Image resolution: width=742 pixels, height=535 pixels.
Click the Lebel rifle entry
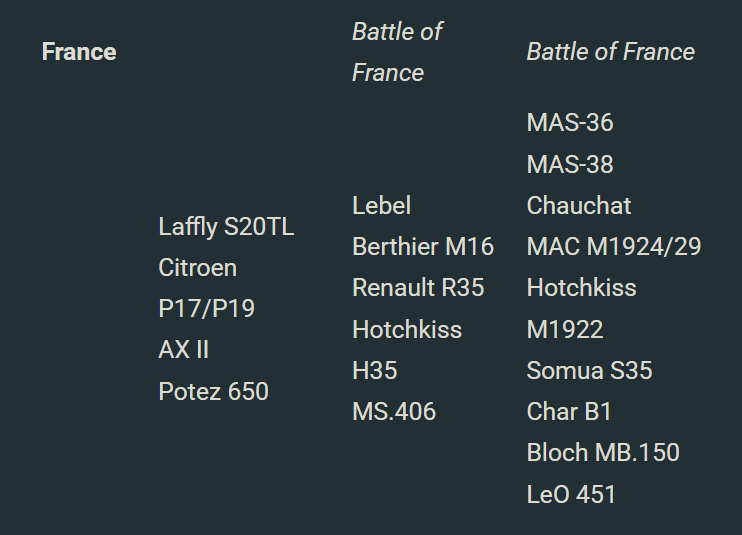pos(381,206)
